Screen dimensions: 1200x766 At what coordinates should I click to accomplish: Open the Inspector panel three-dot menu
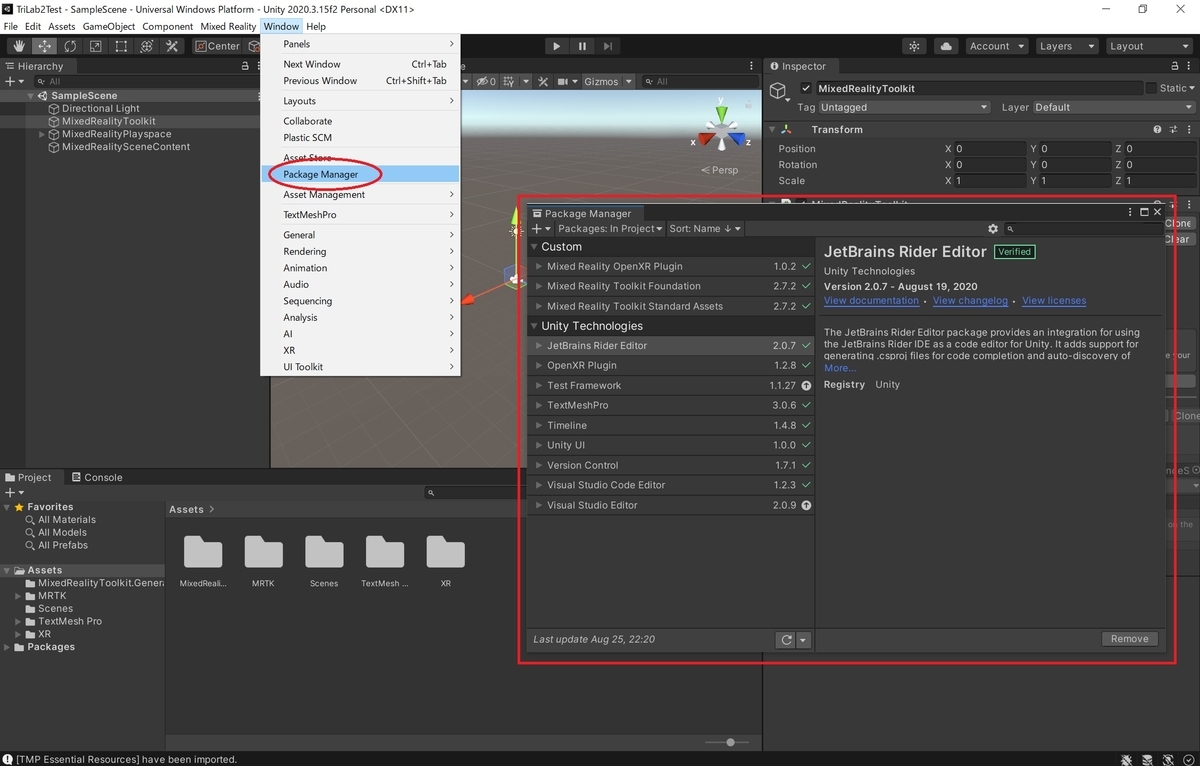click(x=1190, y=66)
